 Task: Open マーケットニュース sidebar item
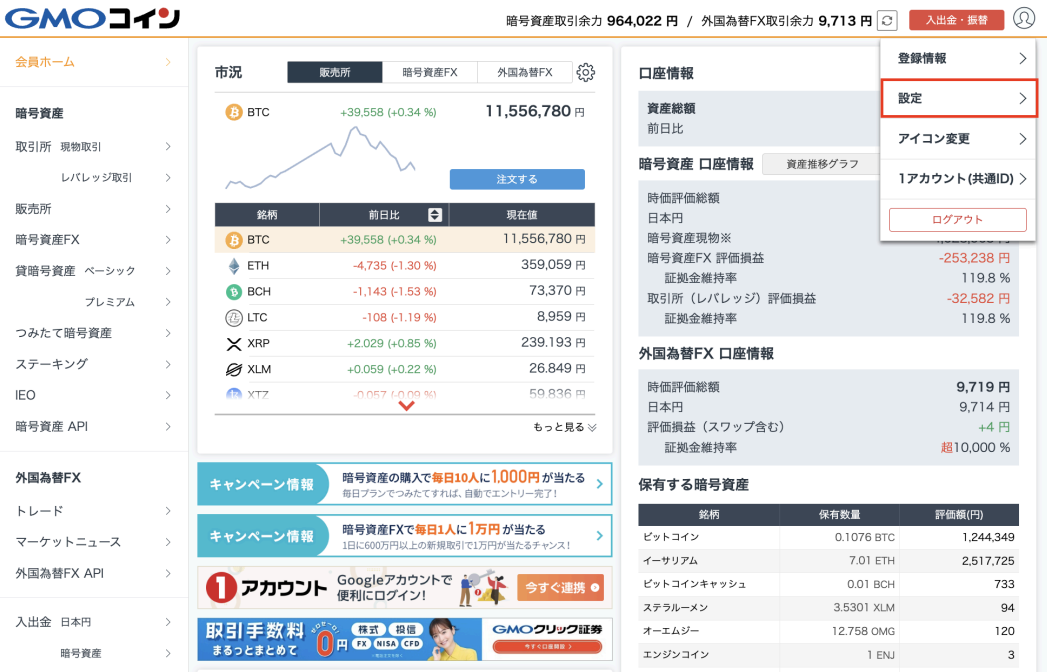coord(93,542)
